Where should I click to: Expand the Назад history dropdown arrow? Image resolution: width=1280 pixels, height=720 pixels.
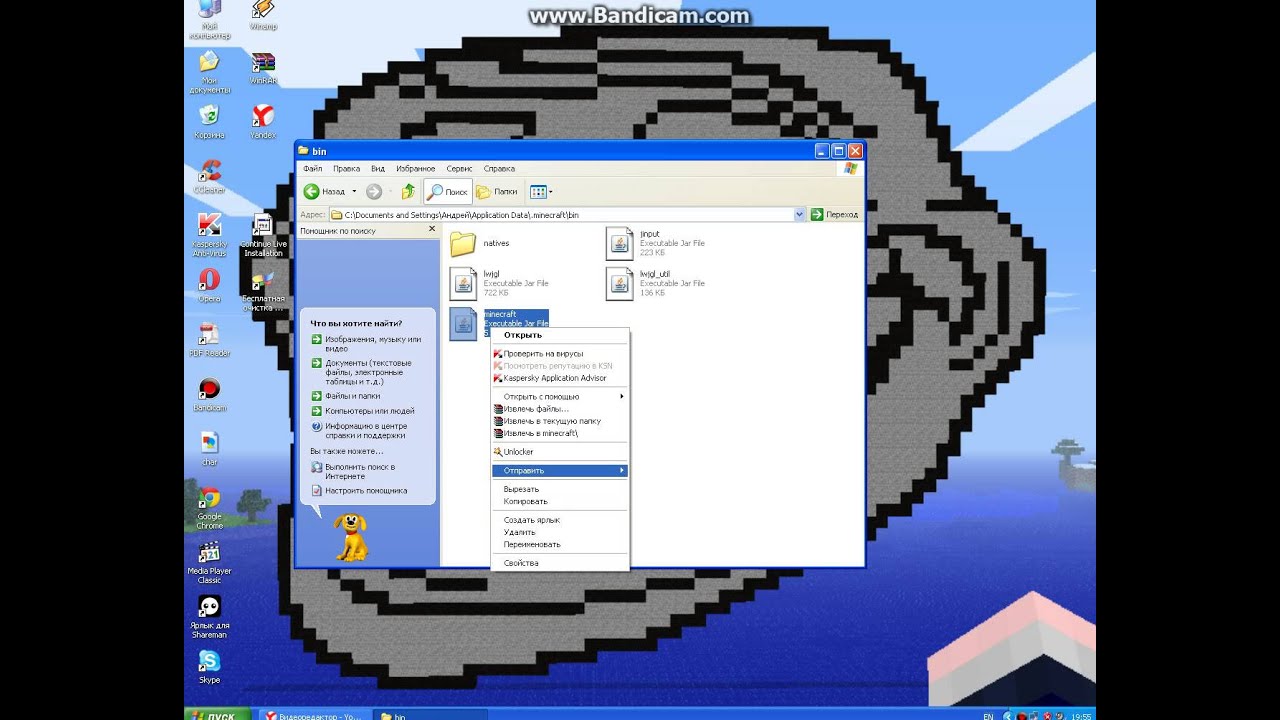coord(354,191)
